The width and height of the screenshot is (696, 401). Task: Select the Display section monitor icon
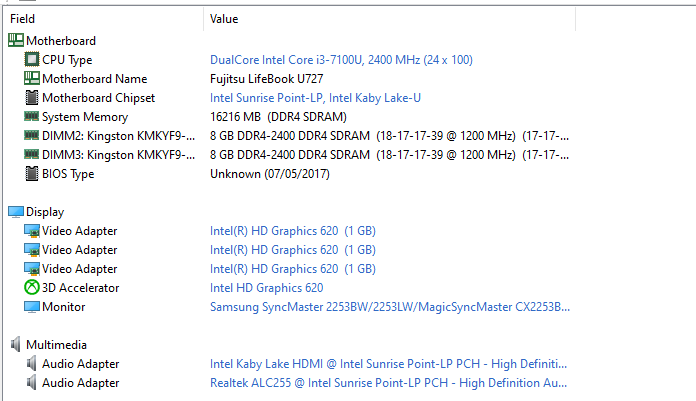coord(16,212)
